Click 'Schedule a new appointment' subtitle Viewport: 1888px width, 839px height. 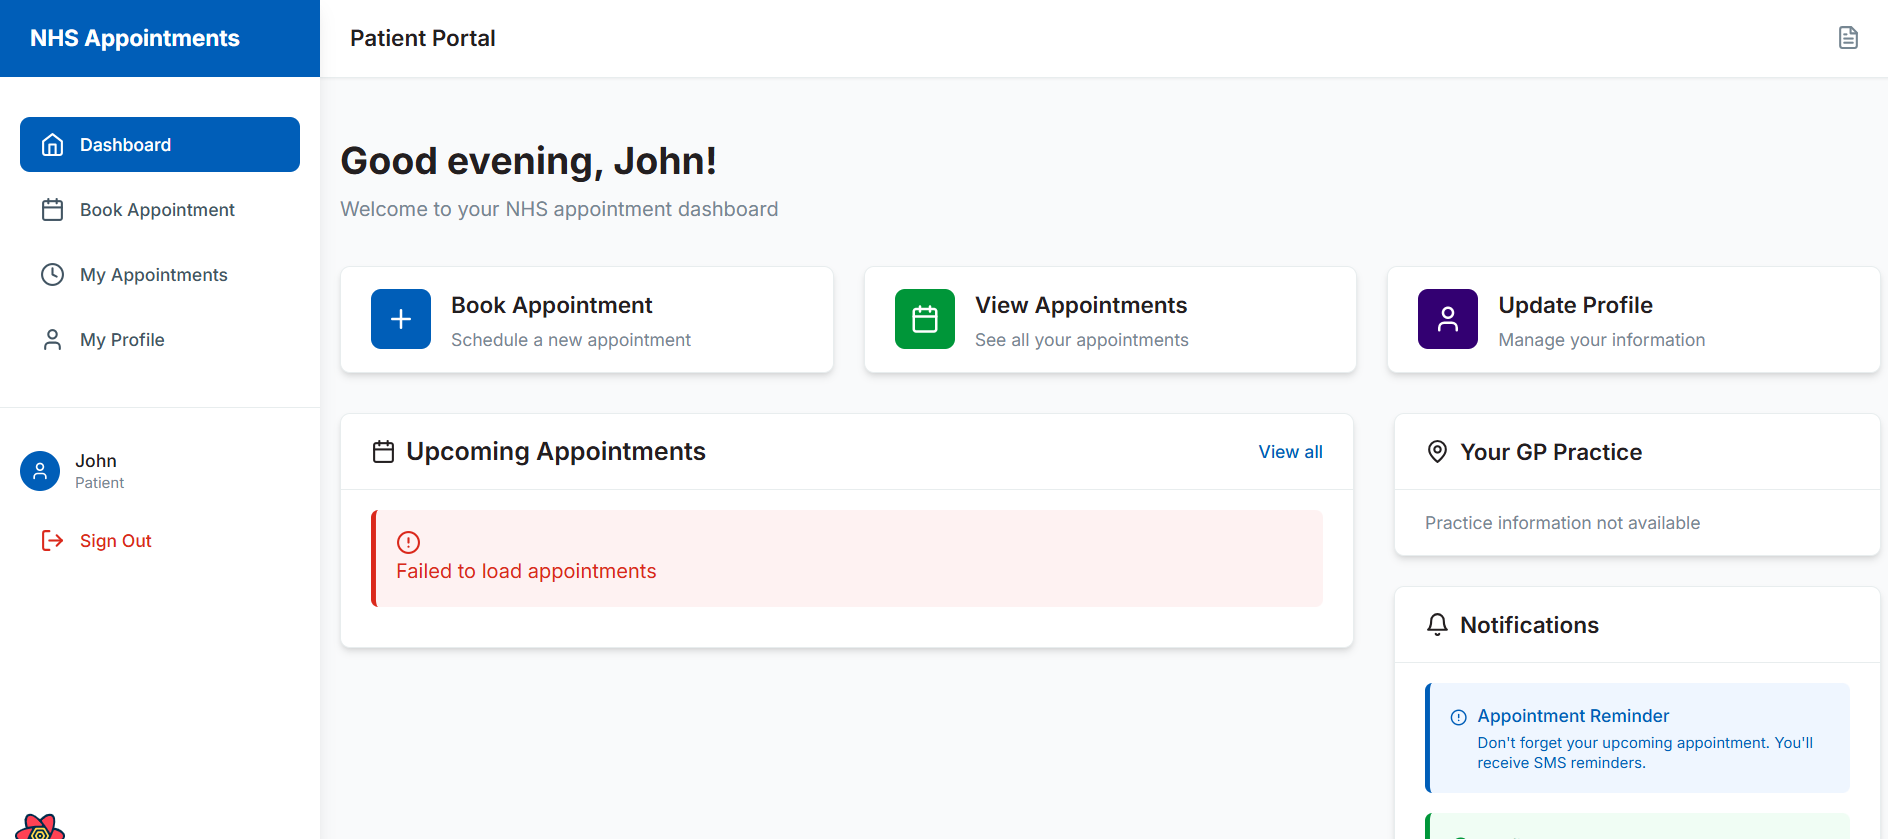(571, 340)
